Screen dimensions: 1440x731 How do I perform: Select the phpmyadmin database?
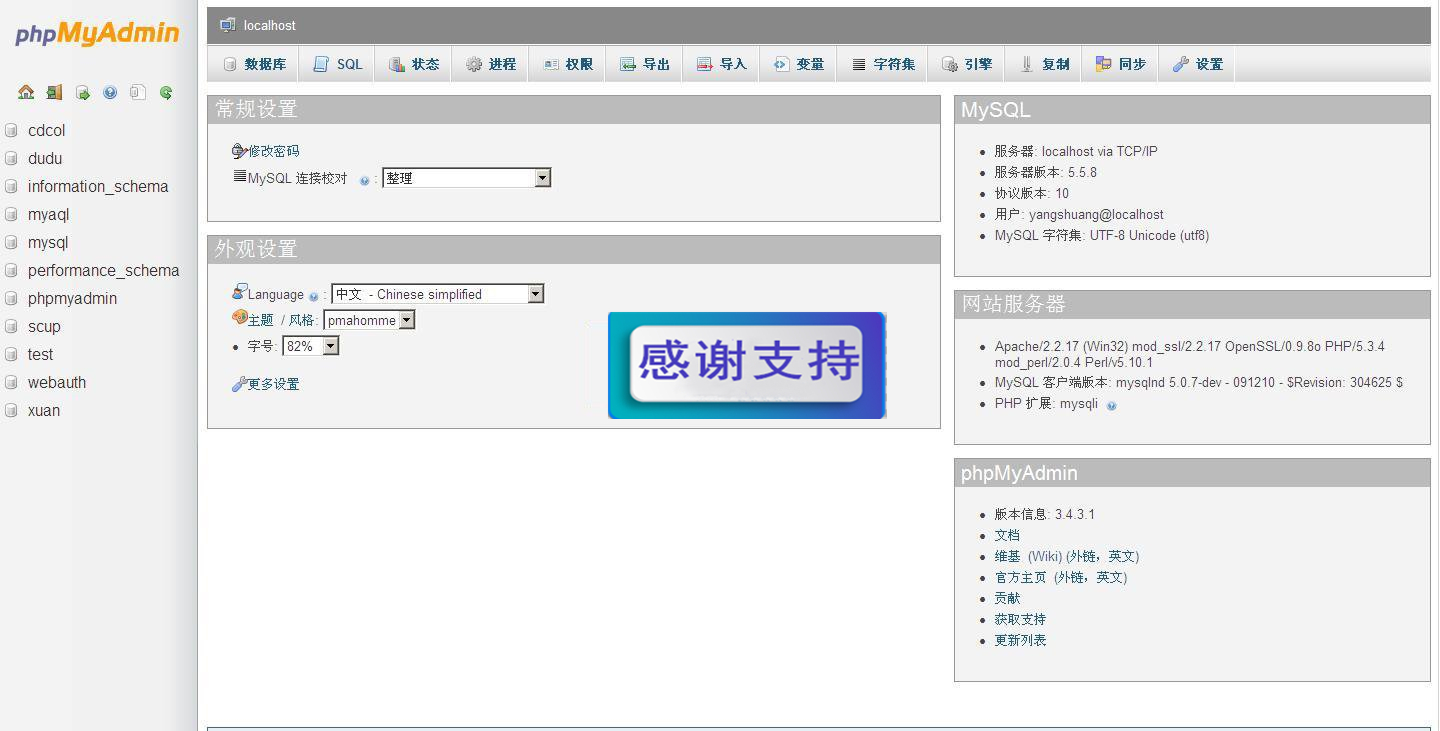(x=72, y=298)
